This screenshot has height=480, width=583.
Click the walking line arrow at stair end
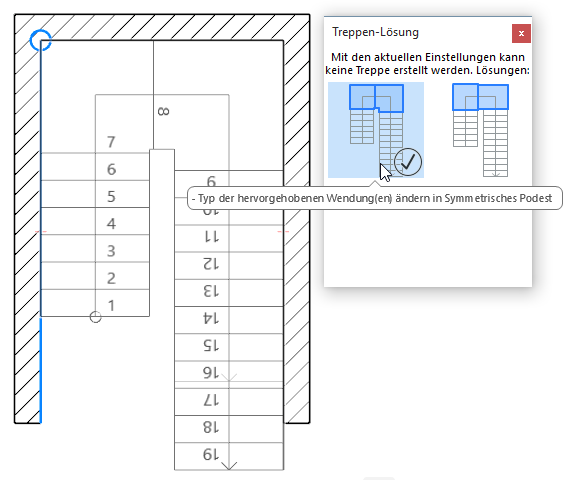pyautogui.click(x=229, y=466)
